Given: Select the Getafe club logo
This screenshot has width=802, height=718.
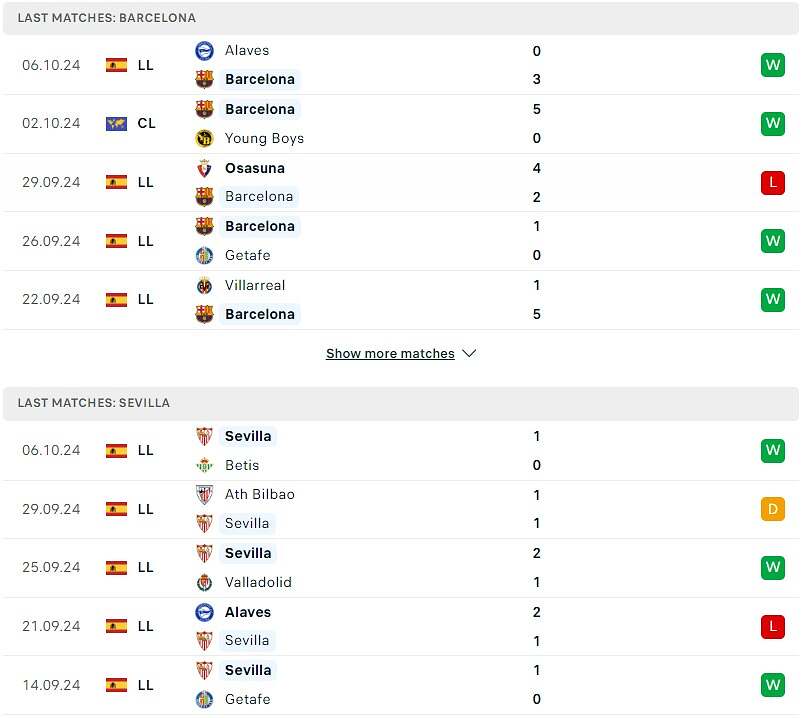Looking at the screenshot, I should pos(205,255).
